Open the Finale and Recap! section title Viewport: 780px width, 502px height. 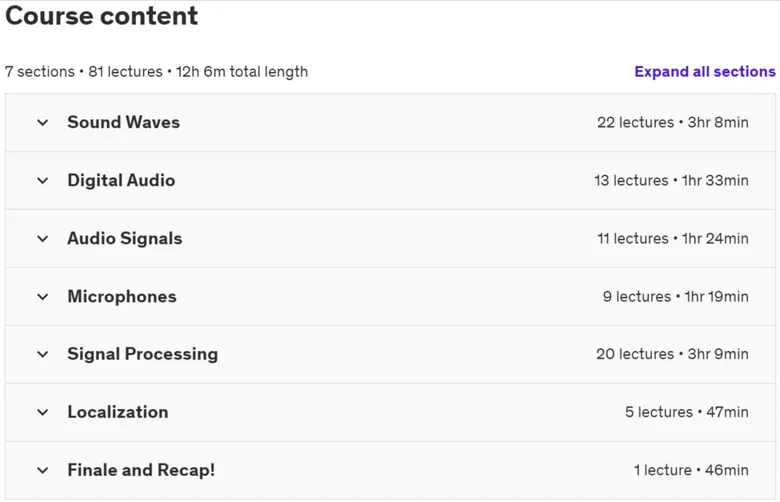(141, 470)
